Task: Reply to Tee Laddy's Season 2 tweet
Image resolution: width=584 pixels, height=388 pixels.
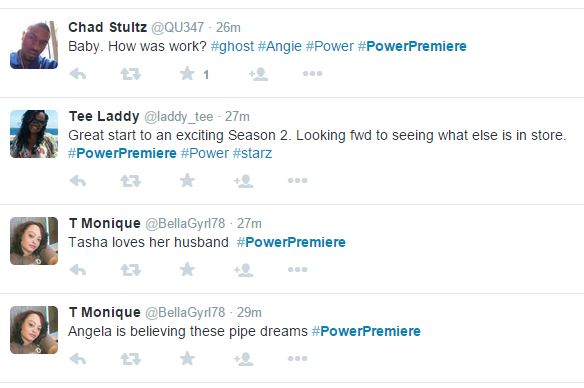Action: pyautogui.click(x=78, y=181)
